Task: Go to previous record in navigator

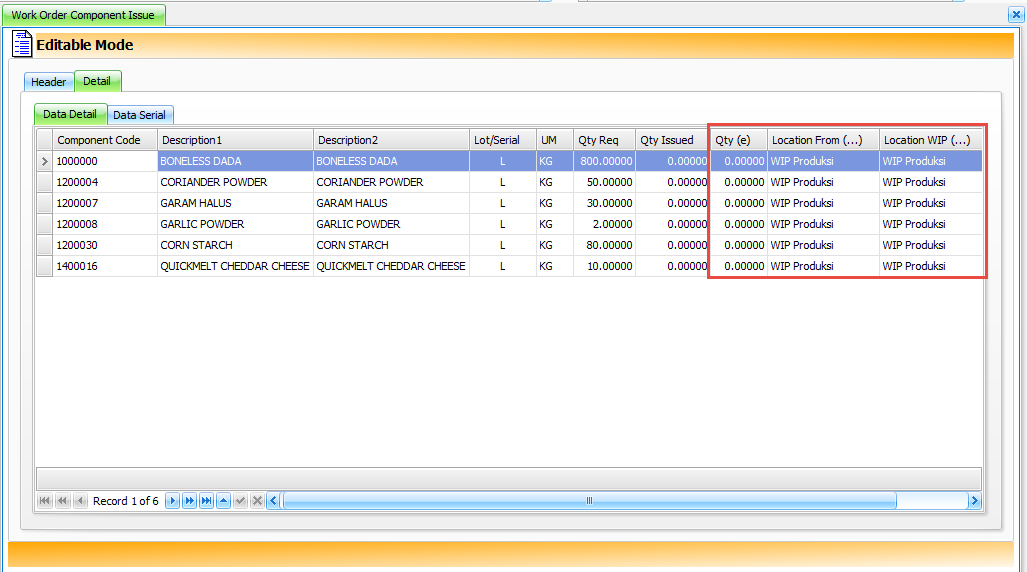Action: (80, 501)
